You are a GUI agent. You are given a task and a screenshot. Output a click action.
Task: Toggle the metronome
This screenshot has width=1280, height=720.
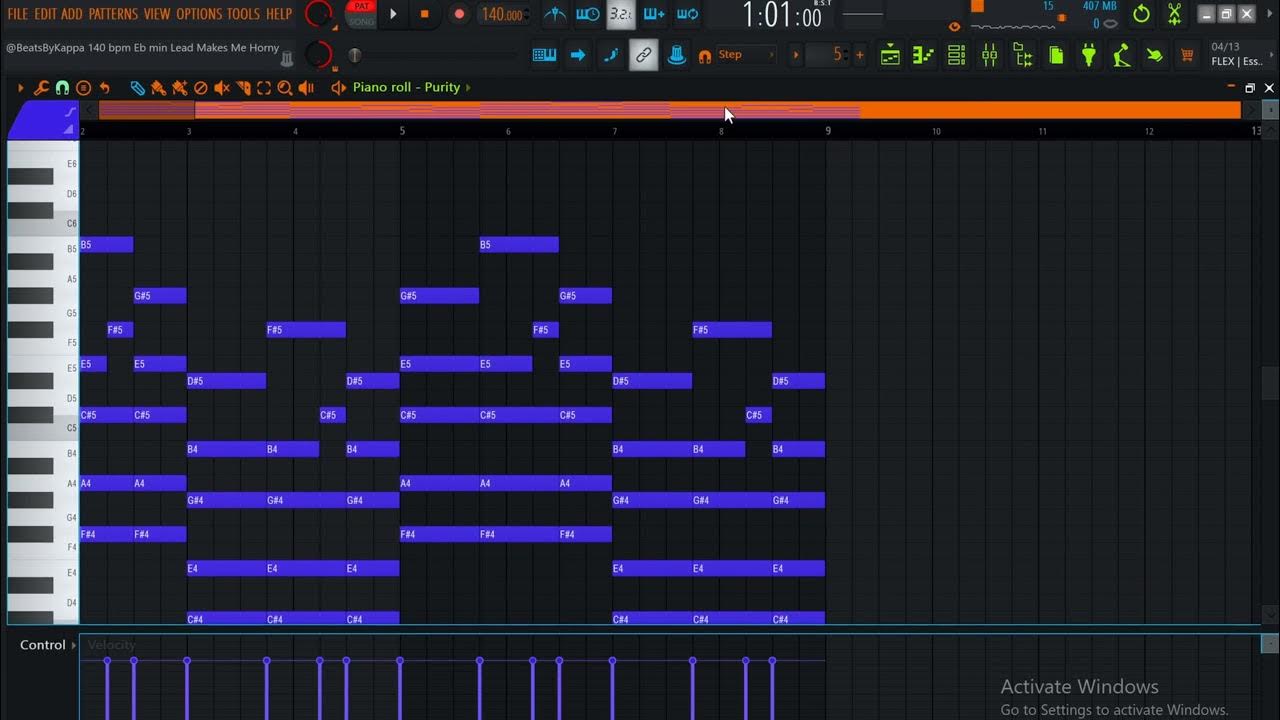(555, 14)
